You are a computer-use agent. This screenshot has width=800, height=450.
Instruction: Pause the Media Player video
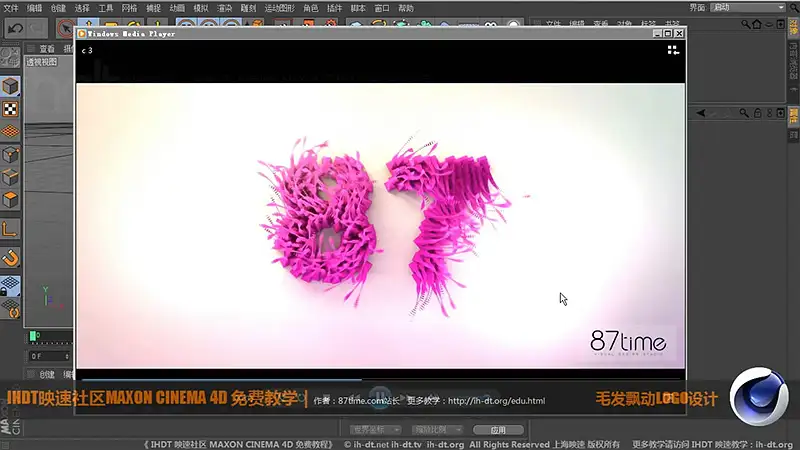(x=380, y=395)
